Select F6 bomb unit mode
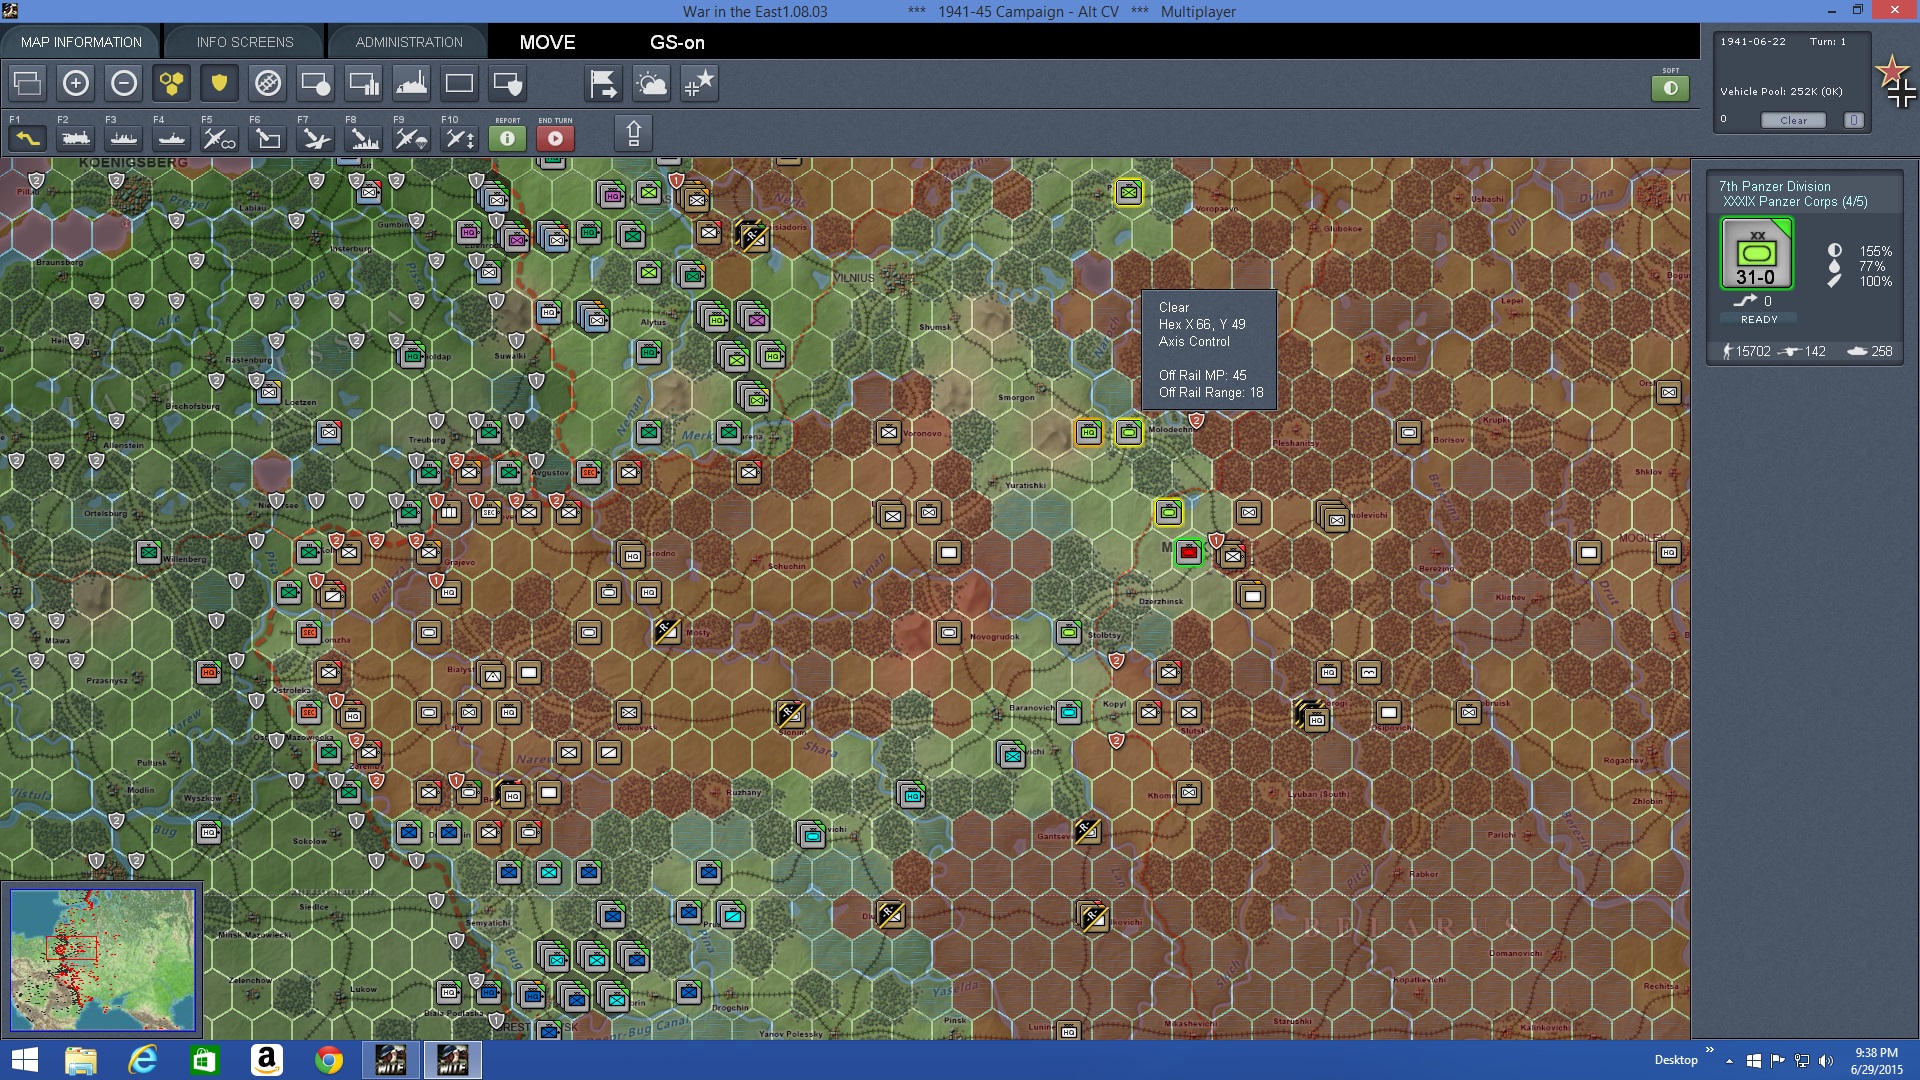This screenshot has width=1920, height=1080. 268,138
